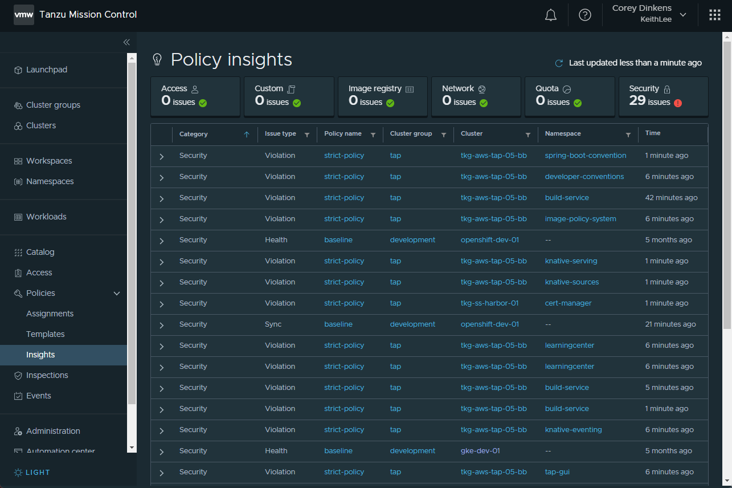Expand the openshift-dev-01 Health row
732x488 pixels.
162,241
